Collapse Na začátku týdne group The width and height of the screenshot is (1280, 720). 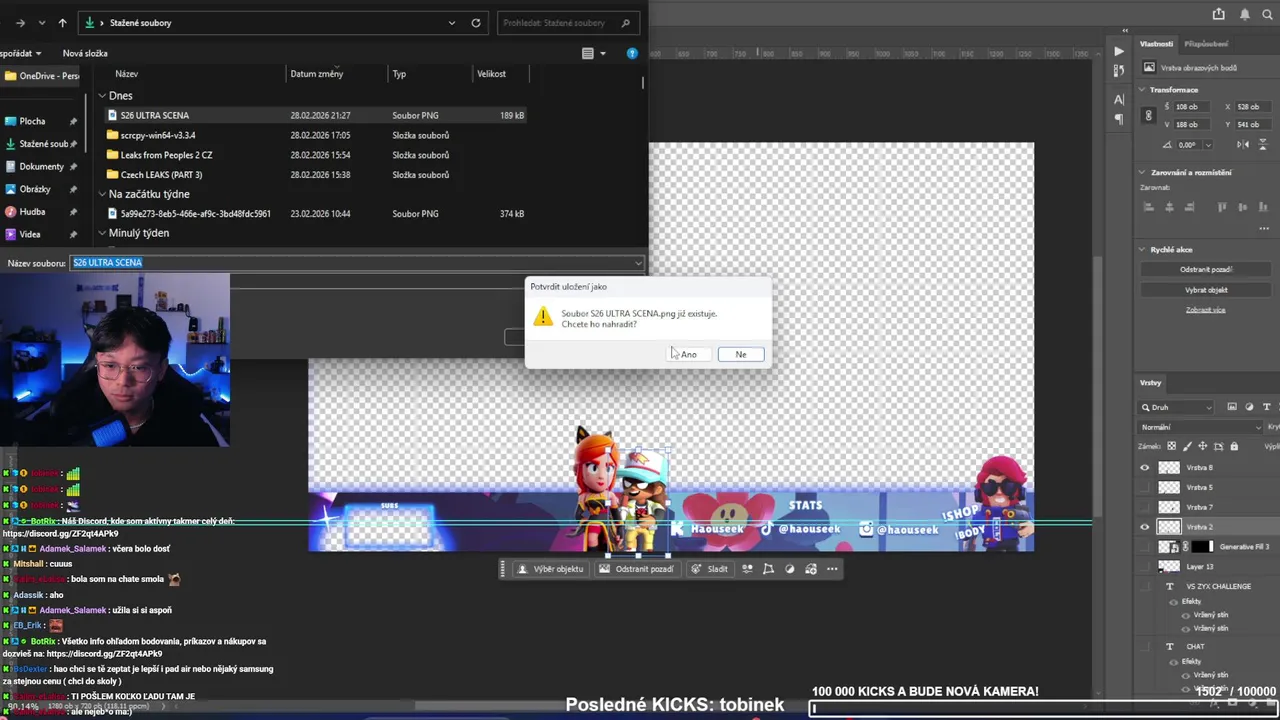click(x=102, y=194)
